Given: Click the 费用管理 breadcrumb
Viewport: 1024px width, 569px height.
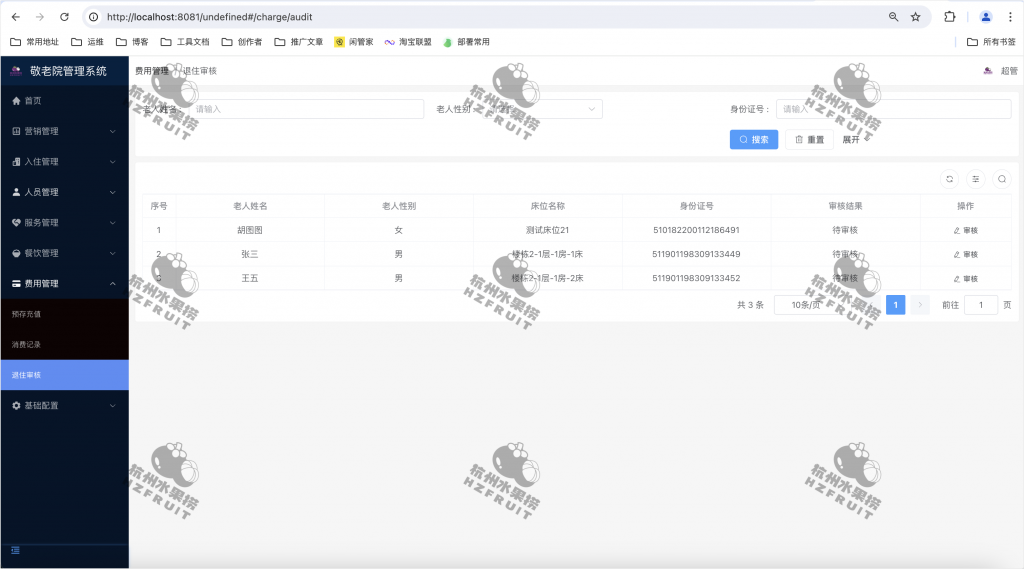Looking at the screenshot, I should [152, 71].
